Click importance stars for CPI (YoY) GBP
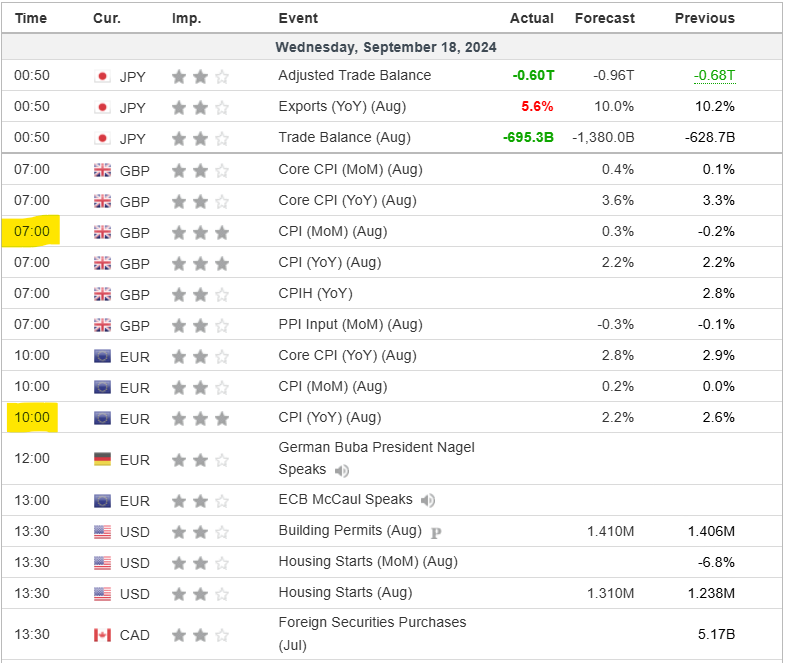 200,263
